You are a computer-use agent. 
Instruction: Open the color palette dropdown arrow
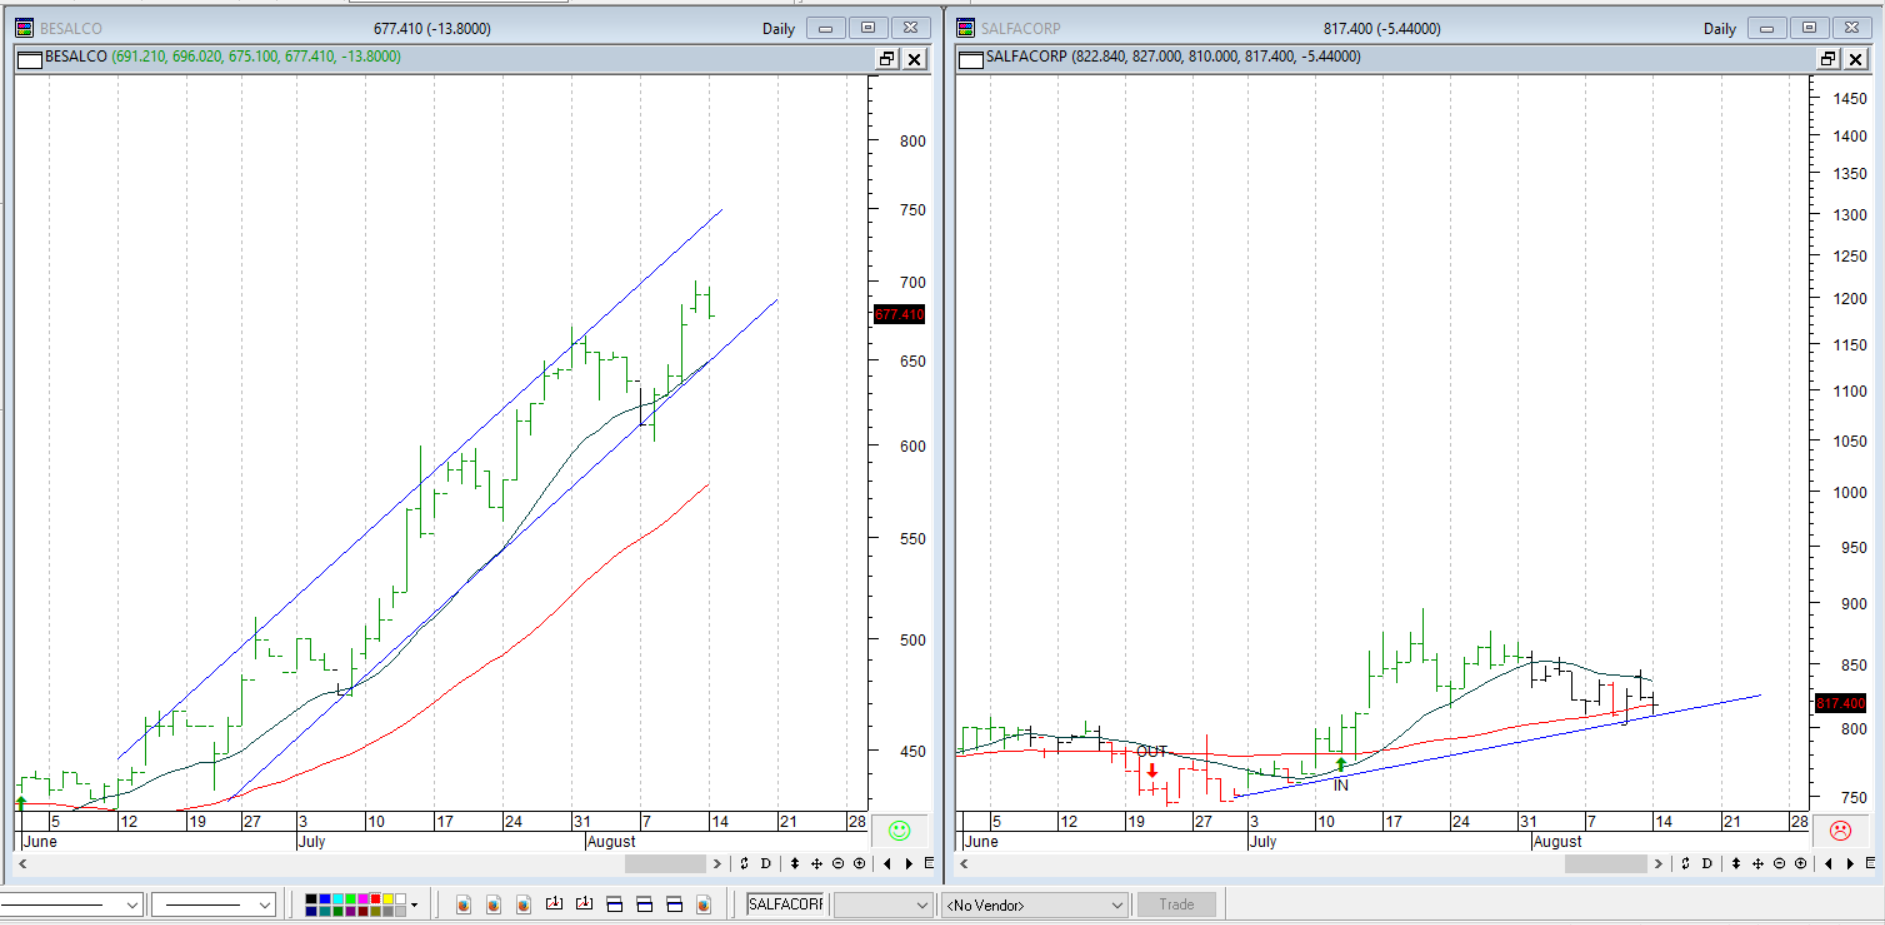tap(414, 905)
